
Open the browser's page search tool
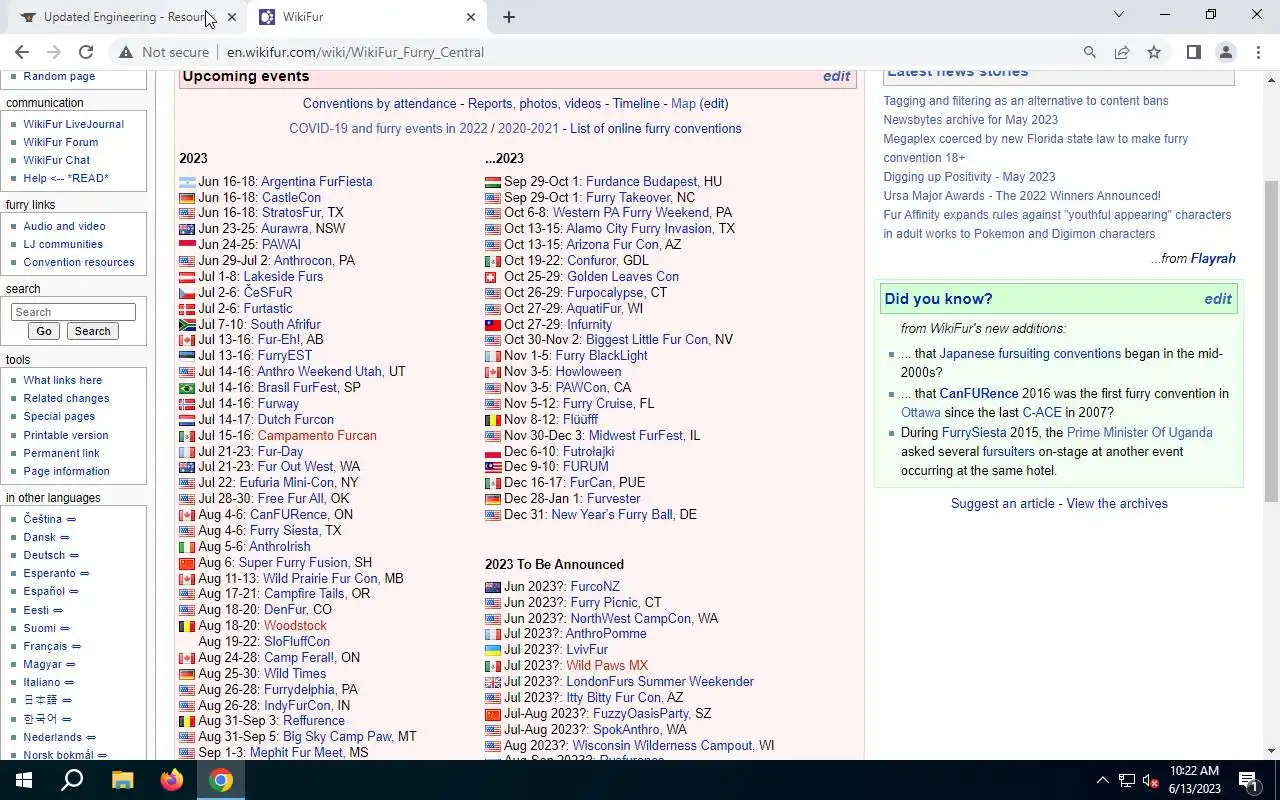click(1090, 52)
